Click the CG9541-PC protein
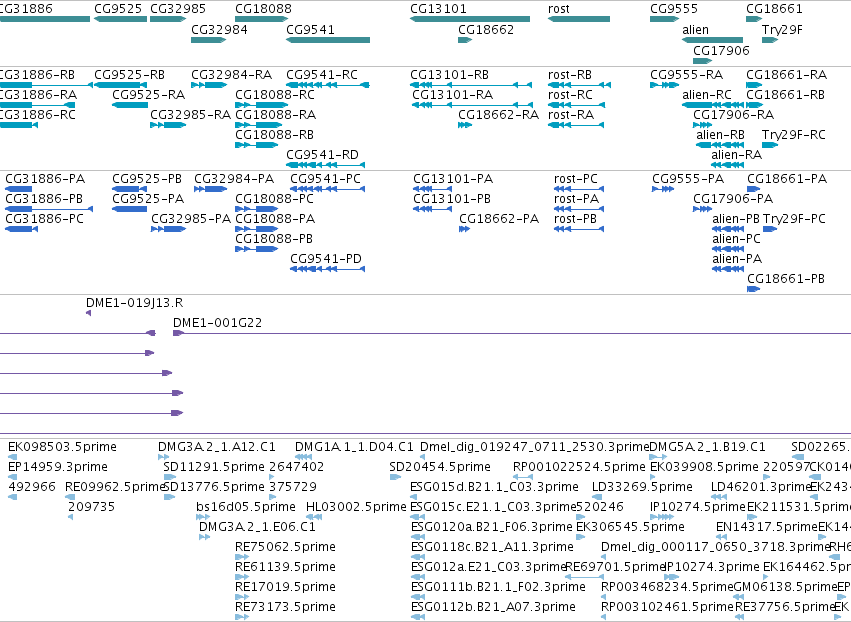This screenshot has height=622, width=851. click(328, 189)
